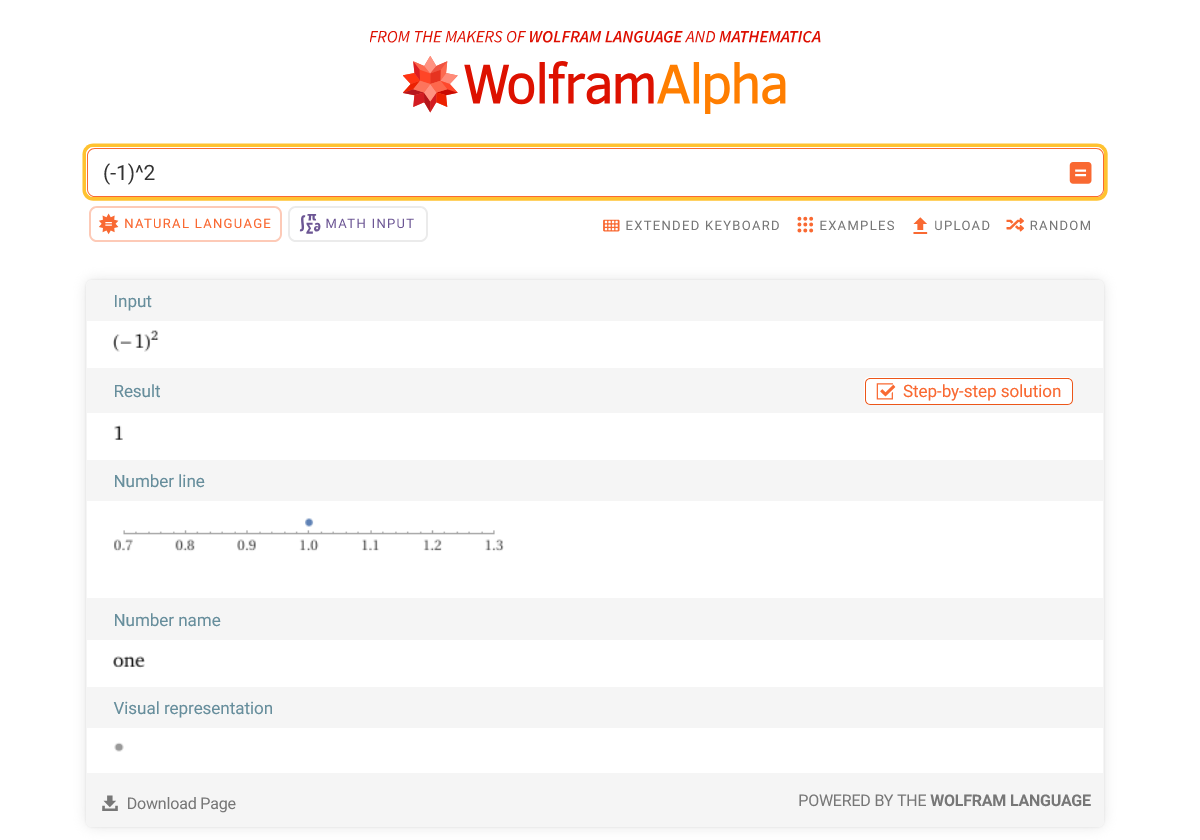
Task: Click 'Powered by the Wolfram Language' text
Action: (944, 800)
